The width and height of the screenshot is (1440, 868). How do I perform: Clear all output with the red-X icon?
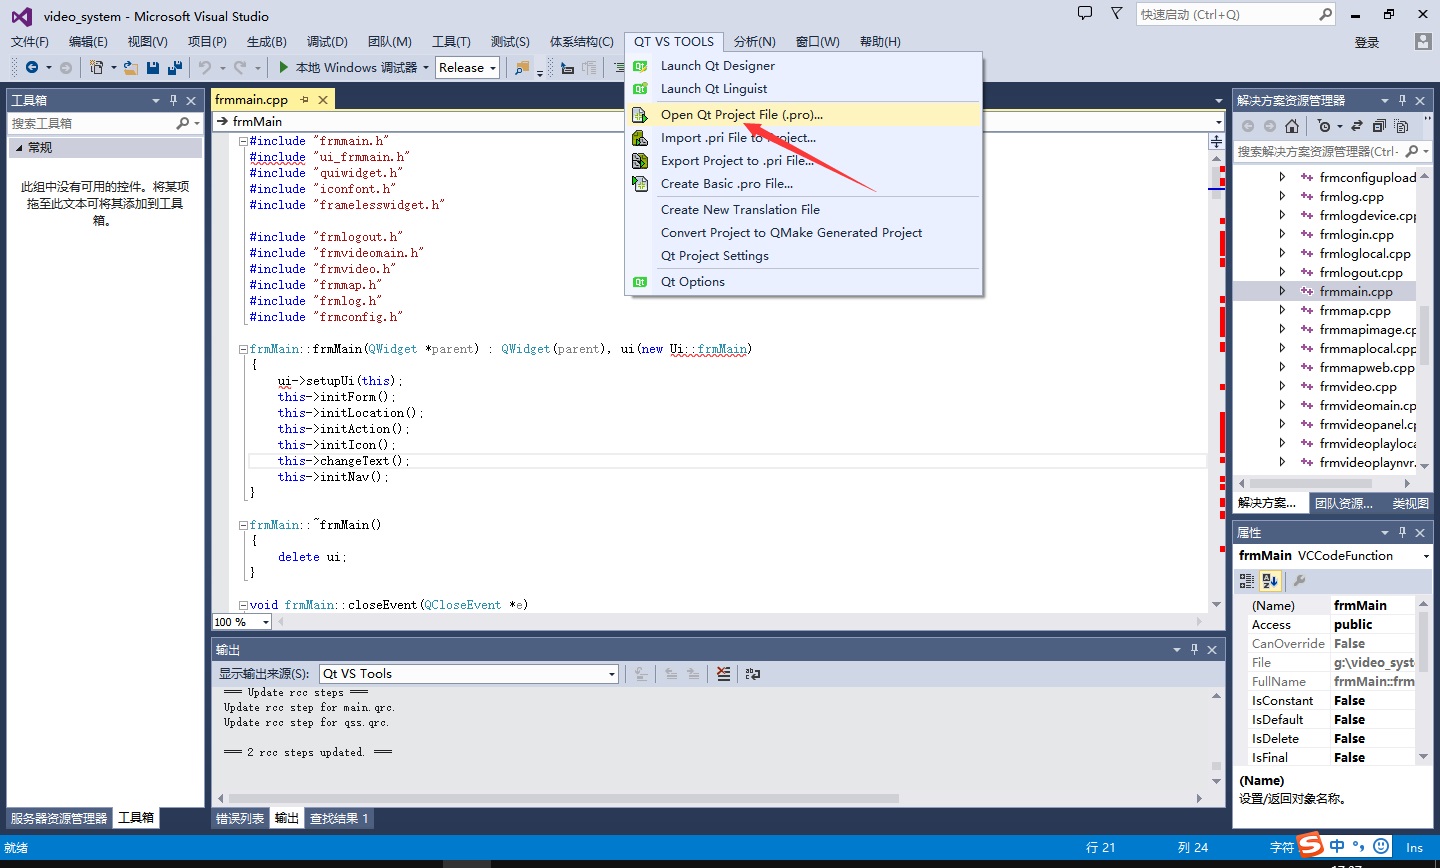tap(723, 674)
